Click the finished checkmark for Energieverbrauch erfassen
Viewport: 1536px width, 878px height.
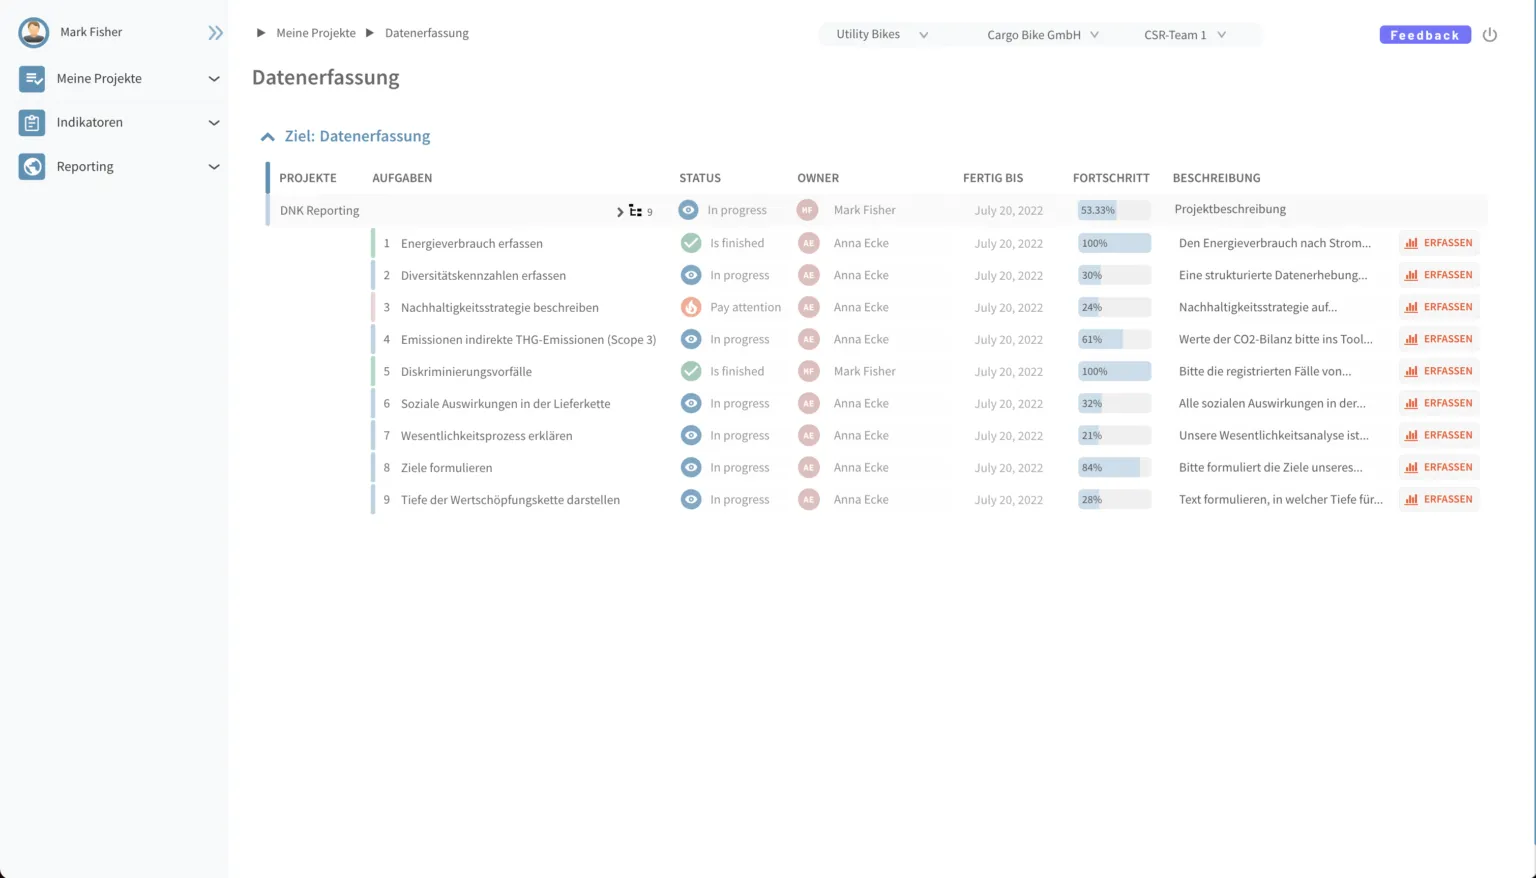(691, 243)
